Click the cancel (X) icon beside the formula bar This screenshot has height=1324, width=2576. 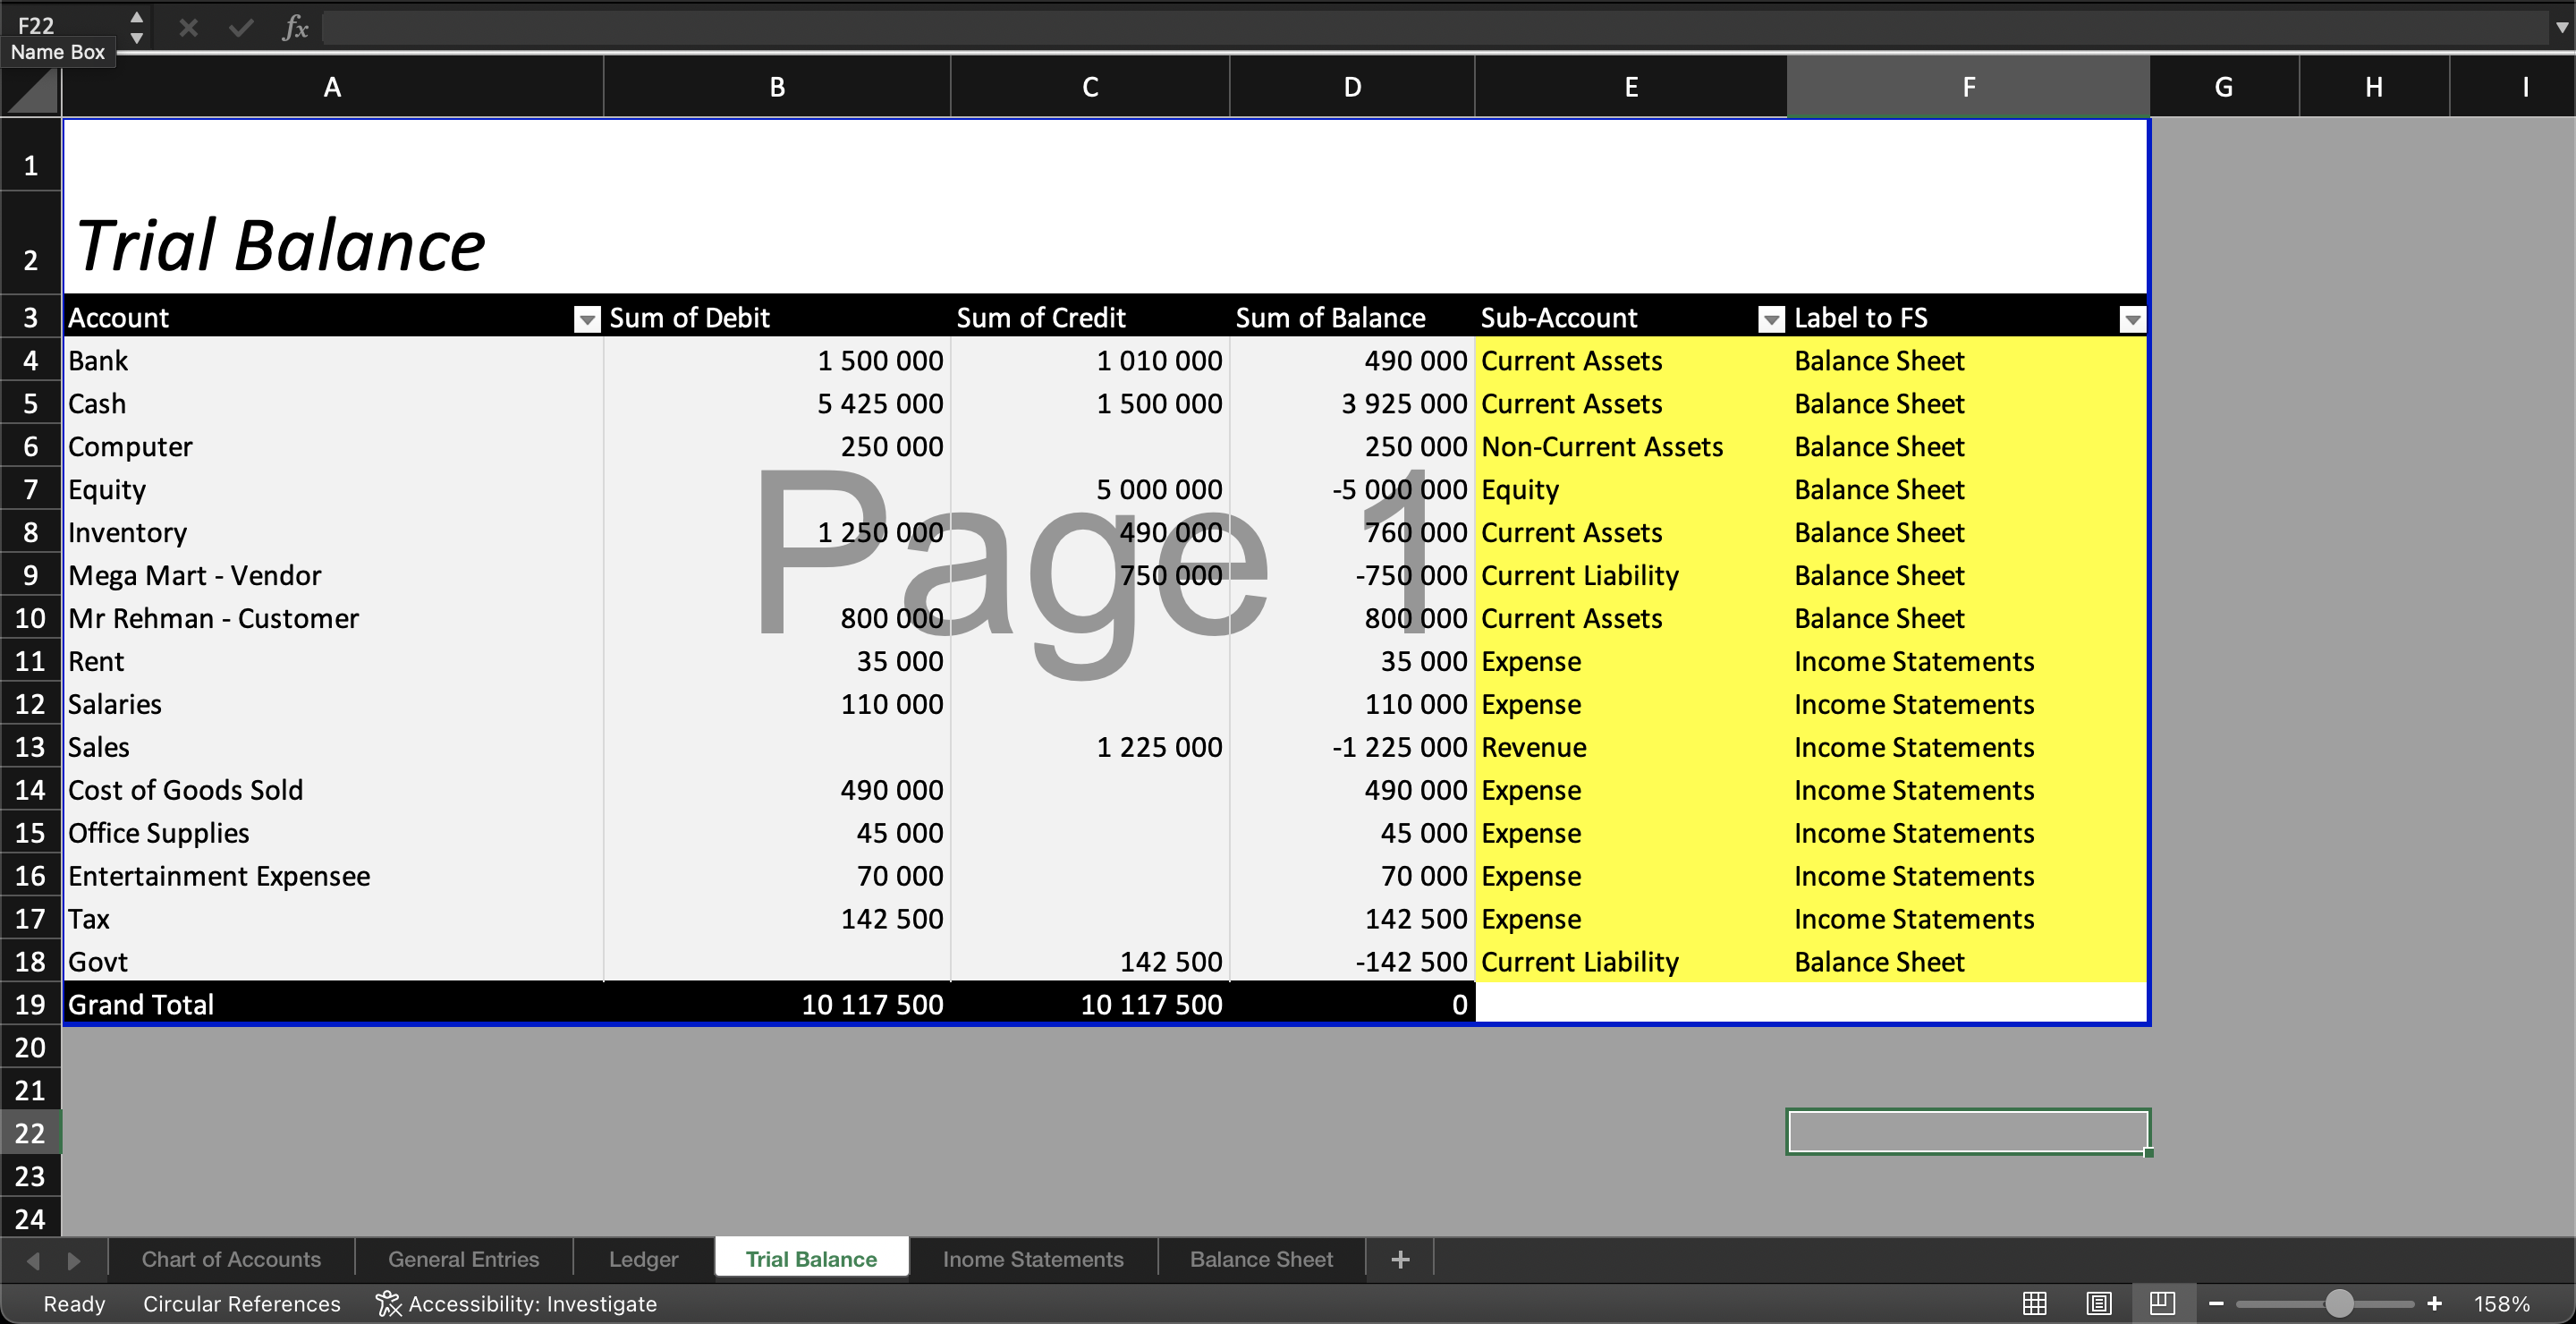pyautogui.click(x=187, y=27)
